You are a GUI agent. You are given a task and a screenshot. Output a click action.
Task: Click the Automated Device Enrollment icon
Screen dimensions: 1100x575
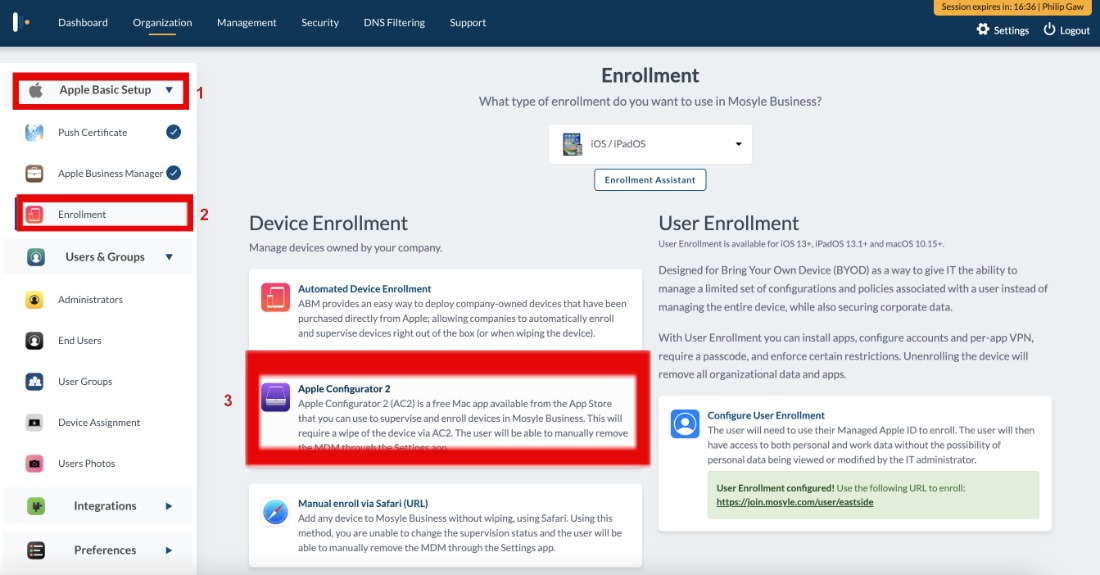(x=275, y=297)
